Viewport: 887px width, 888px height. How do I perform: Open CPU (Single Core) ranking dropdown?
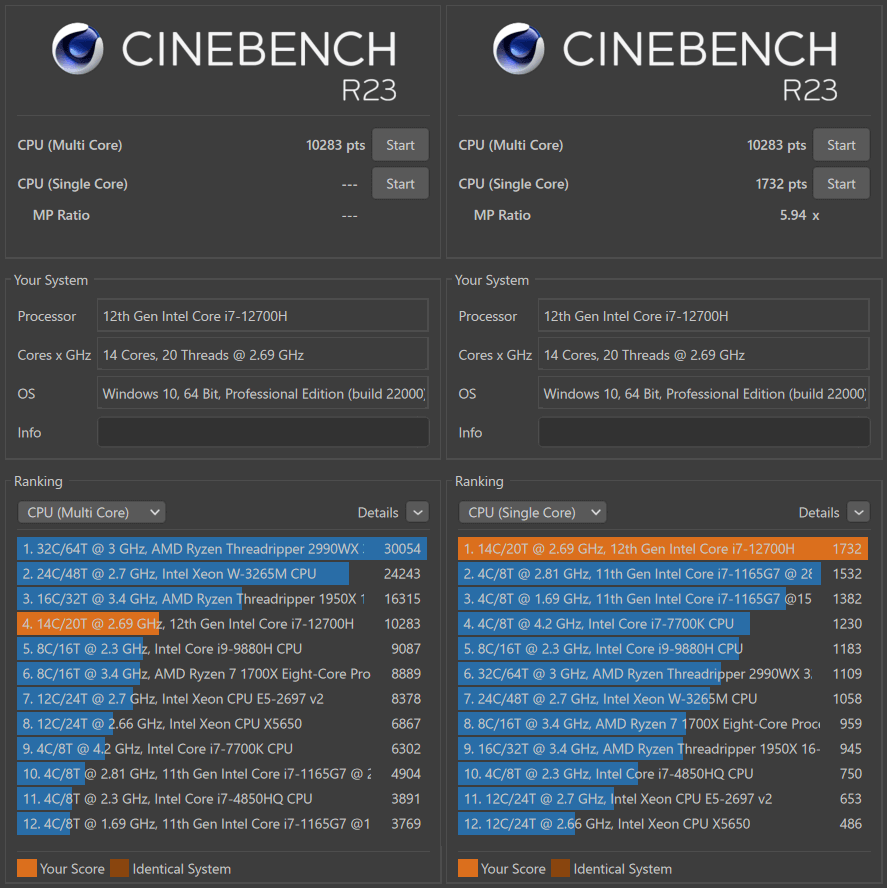point(532,513)
